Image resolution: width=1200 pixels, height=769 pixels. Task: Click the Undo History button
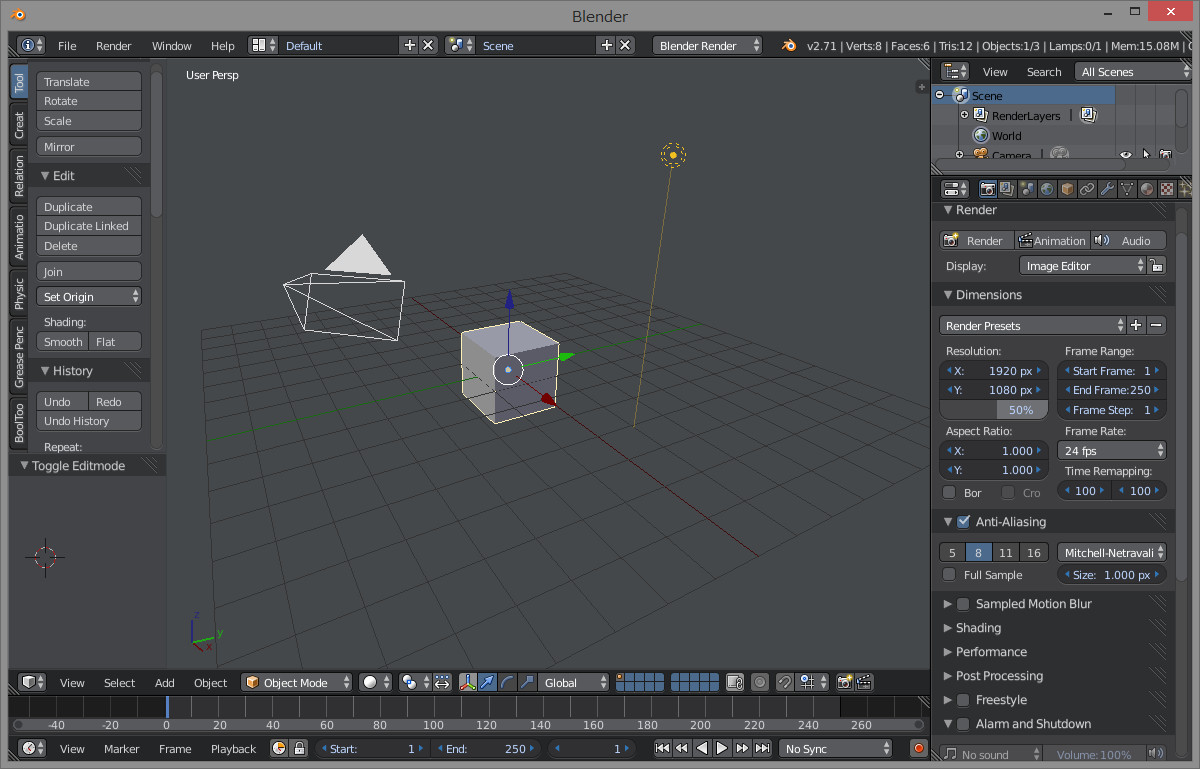point(89,421)
